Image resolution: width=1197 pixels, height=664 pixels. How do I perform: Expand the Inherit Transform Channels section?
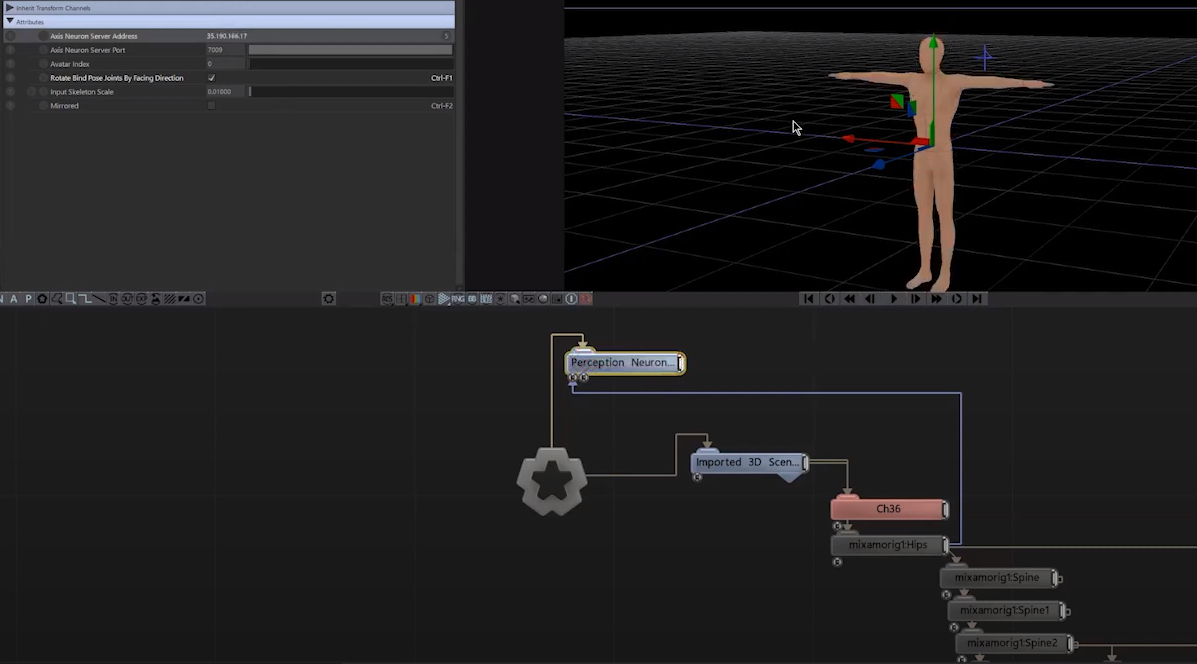10,8
